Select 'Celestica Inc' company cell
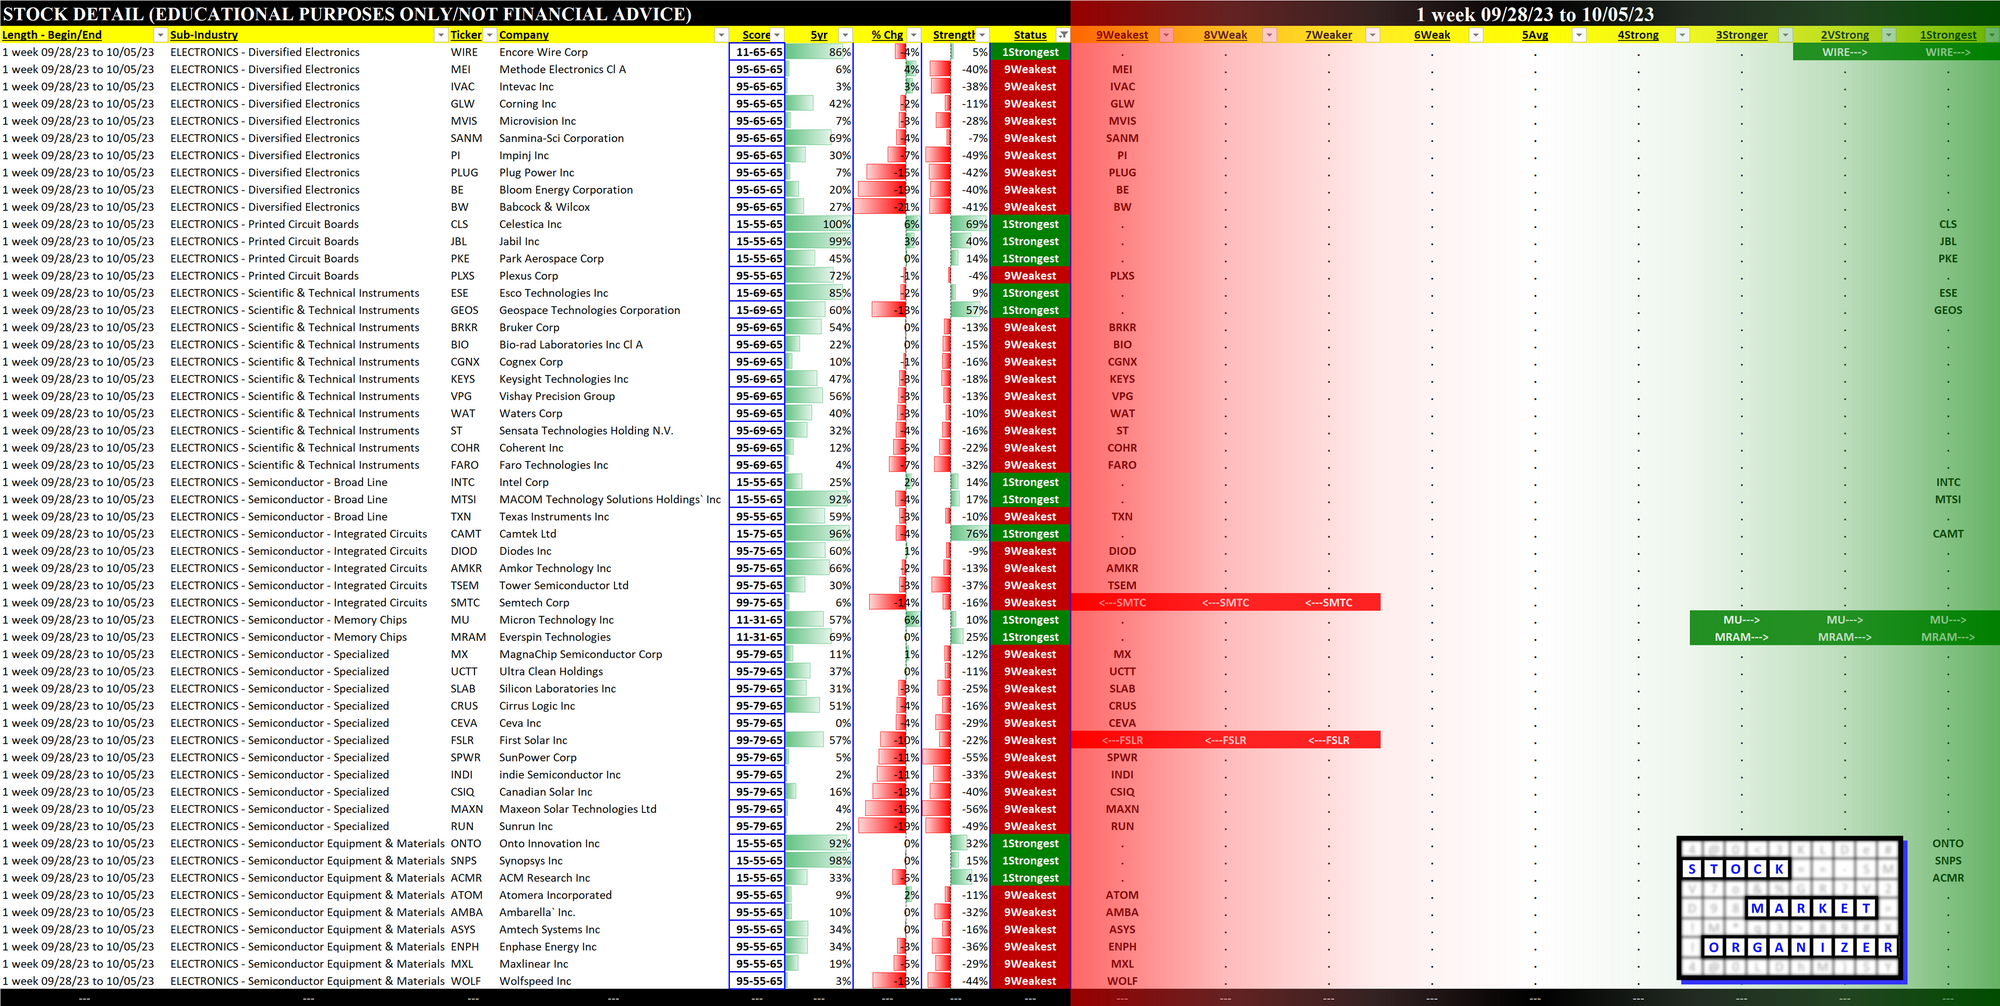2000x1006 pixels. coord(530,224)
